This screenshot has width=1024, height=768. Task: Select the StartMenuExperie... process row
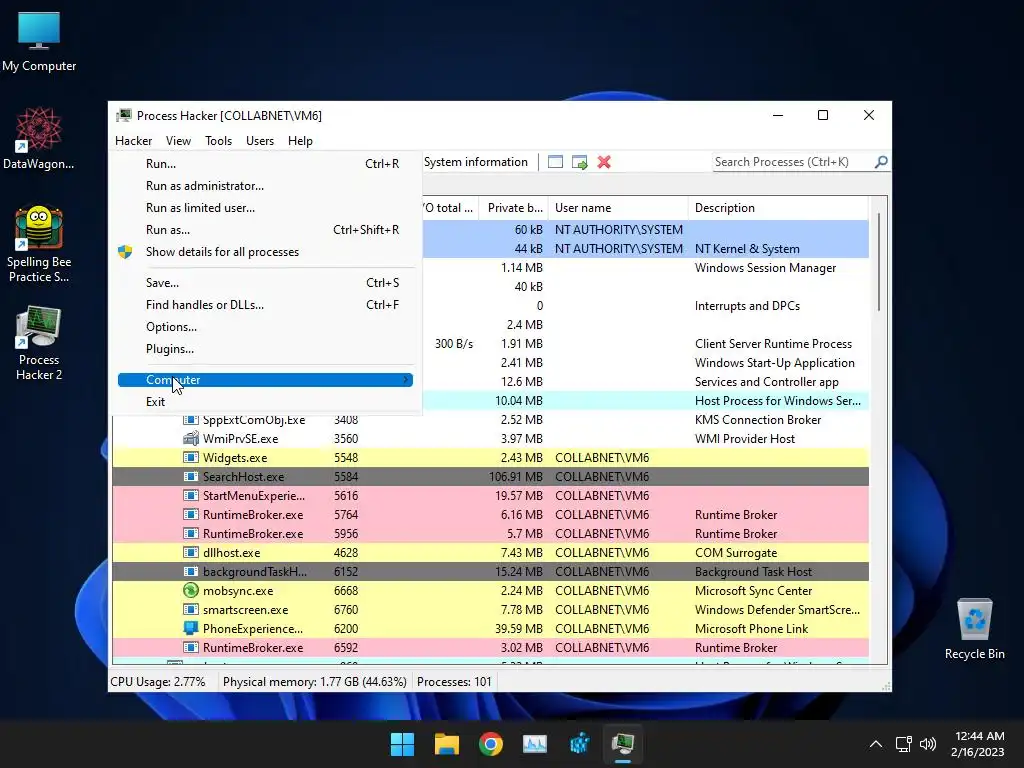point(490,496)
